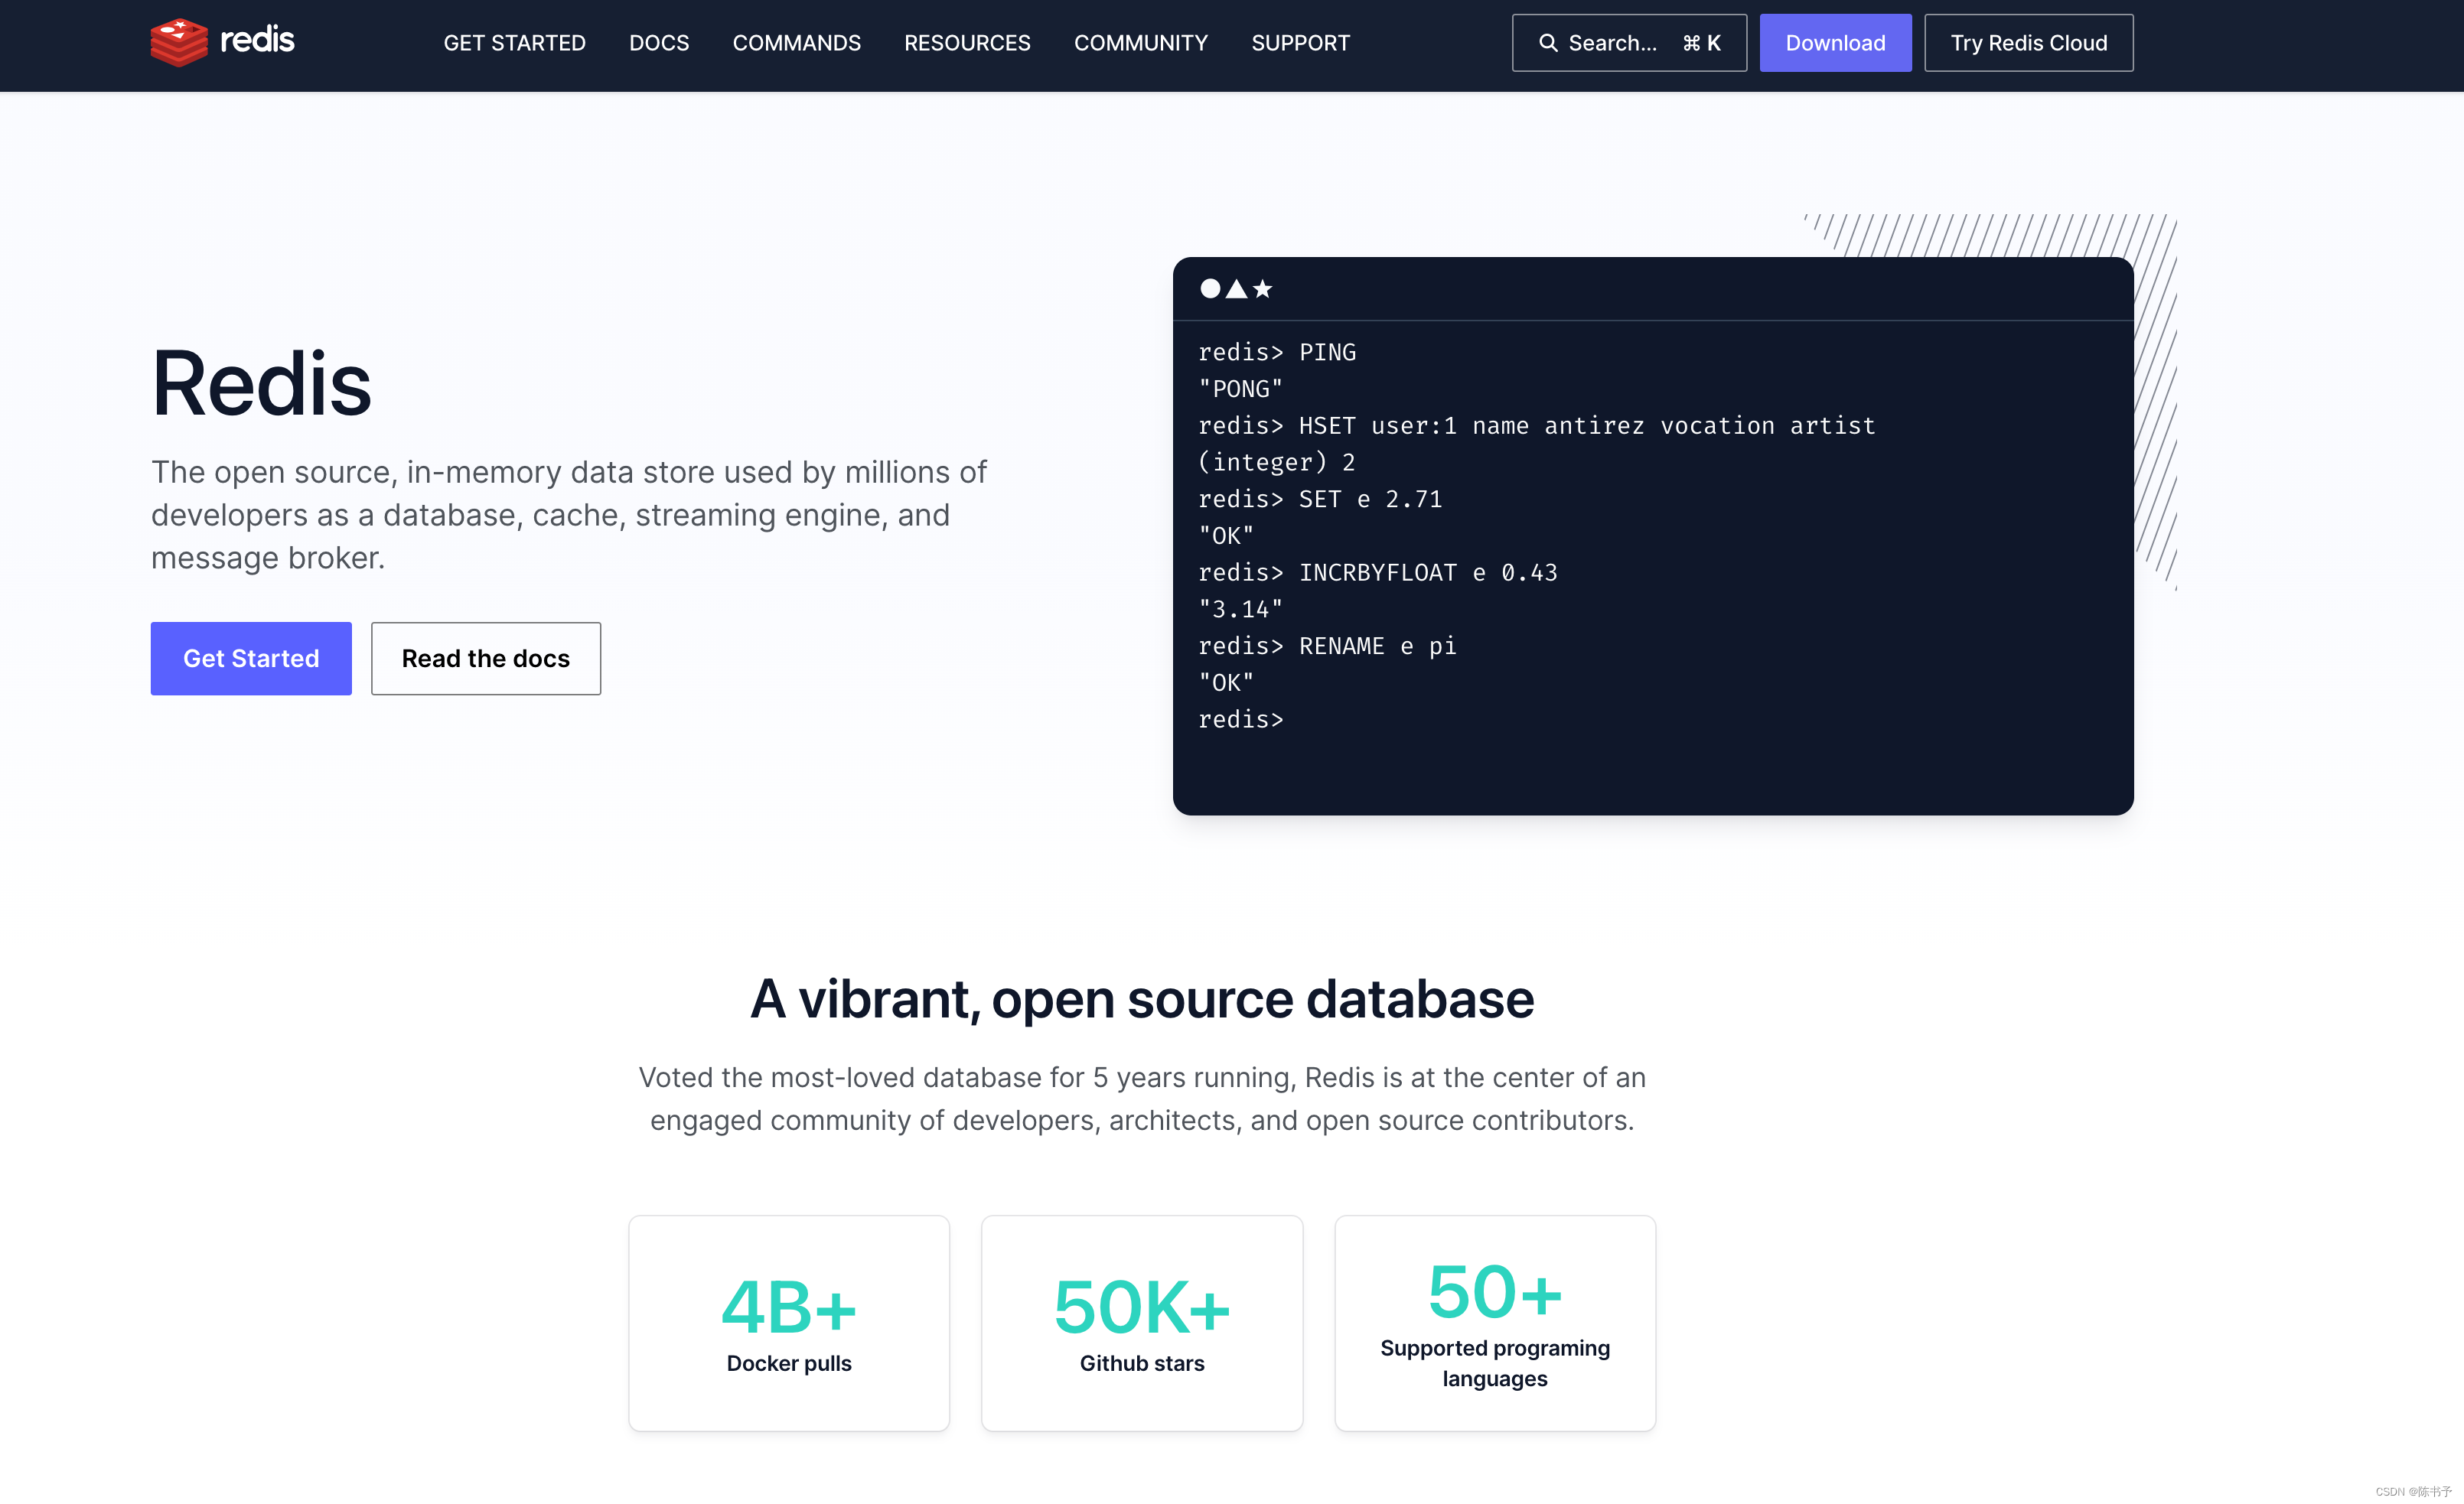Viewport: 2464px width, 1504px height.
Task: Click the Read the docs button
Action: pos(486,658)
